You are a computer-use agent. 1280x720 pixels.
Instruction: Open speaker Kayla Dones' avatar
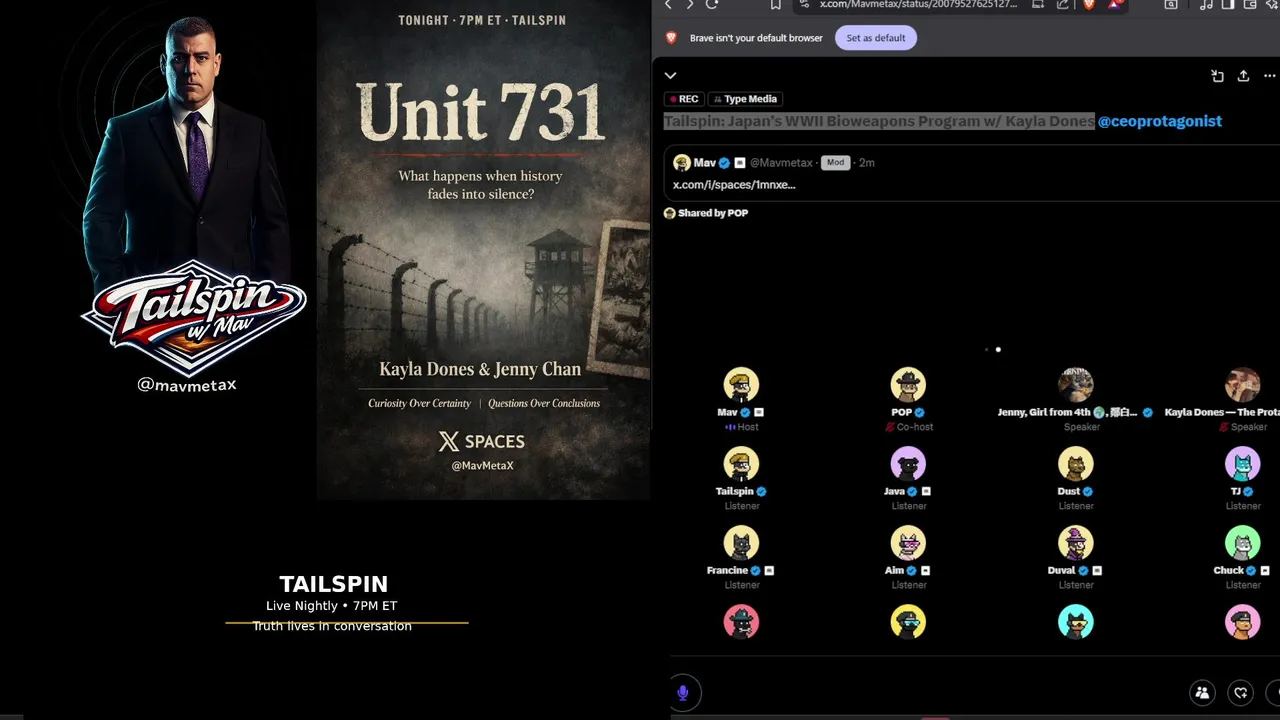pyautogui.click(x=1243, y=385)
